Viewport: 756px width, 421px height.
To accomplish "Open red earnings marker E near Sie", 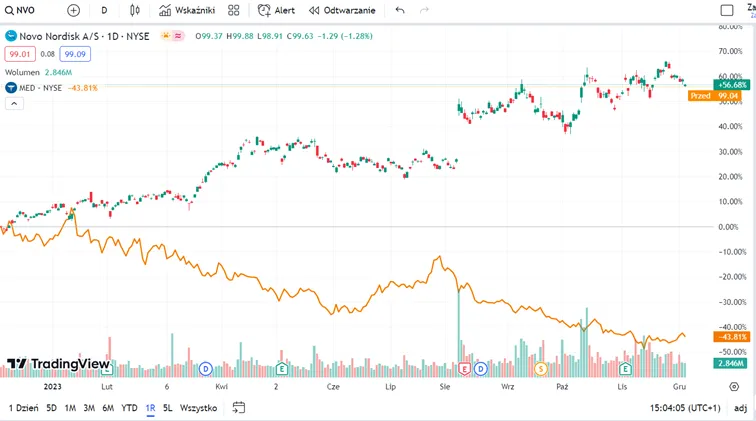I will coord(464,369).
